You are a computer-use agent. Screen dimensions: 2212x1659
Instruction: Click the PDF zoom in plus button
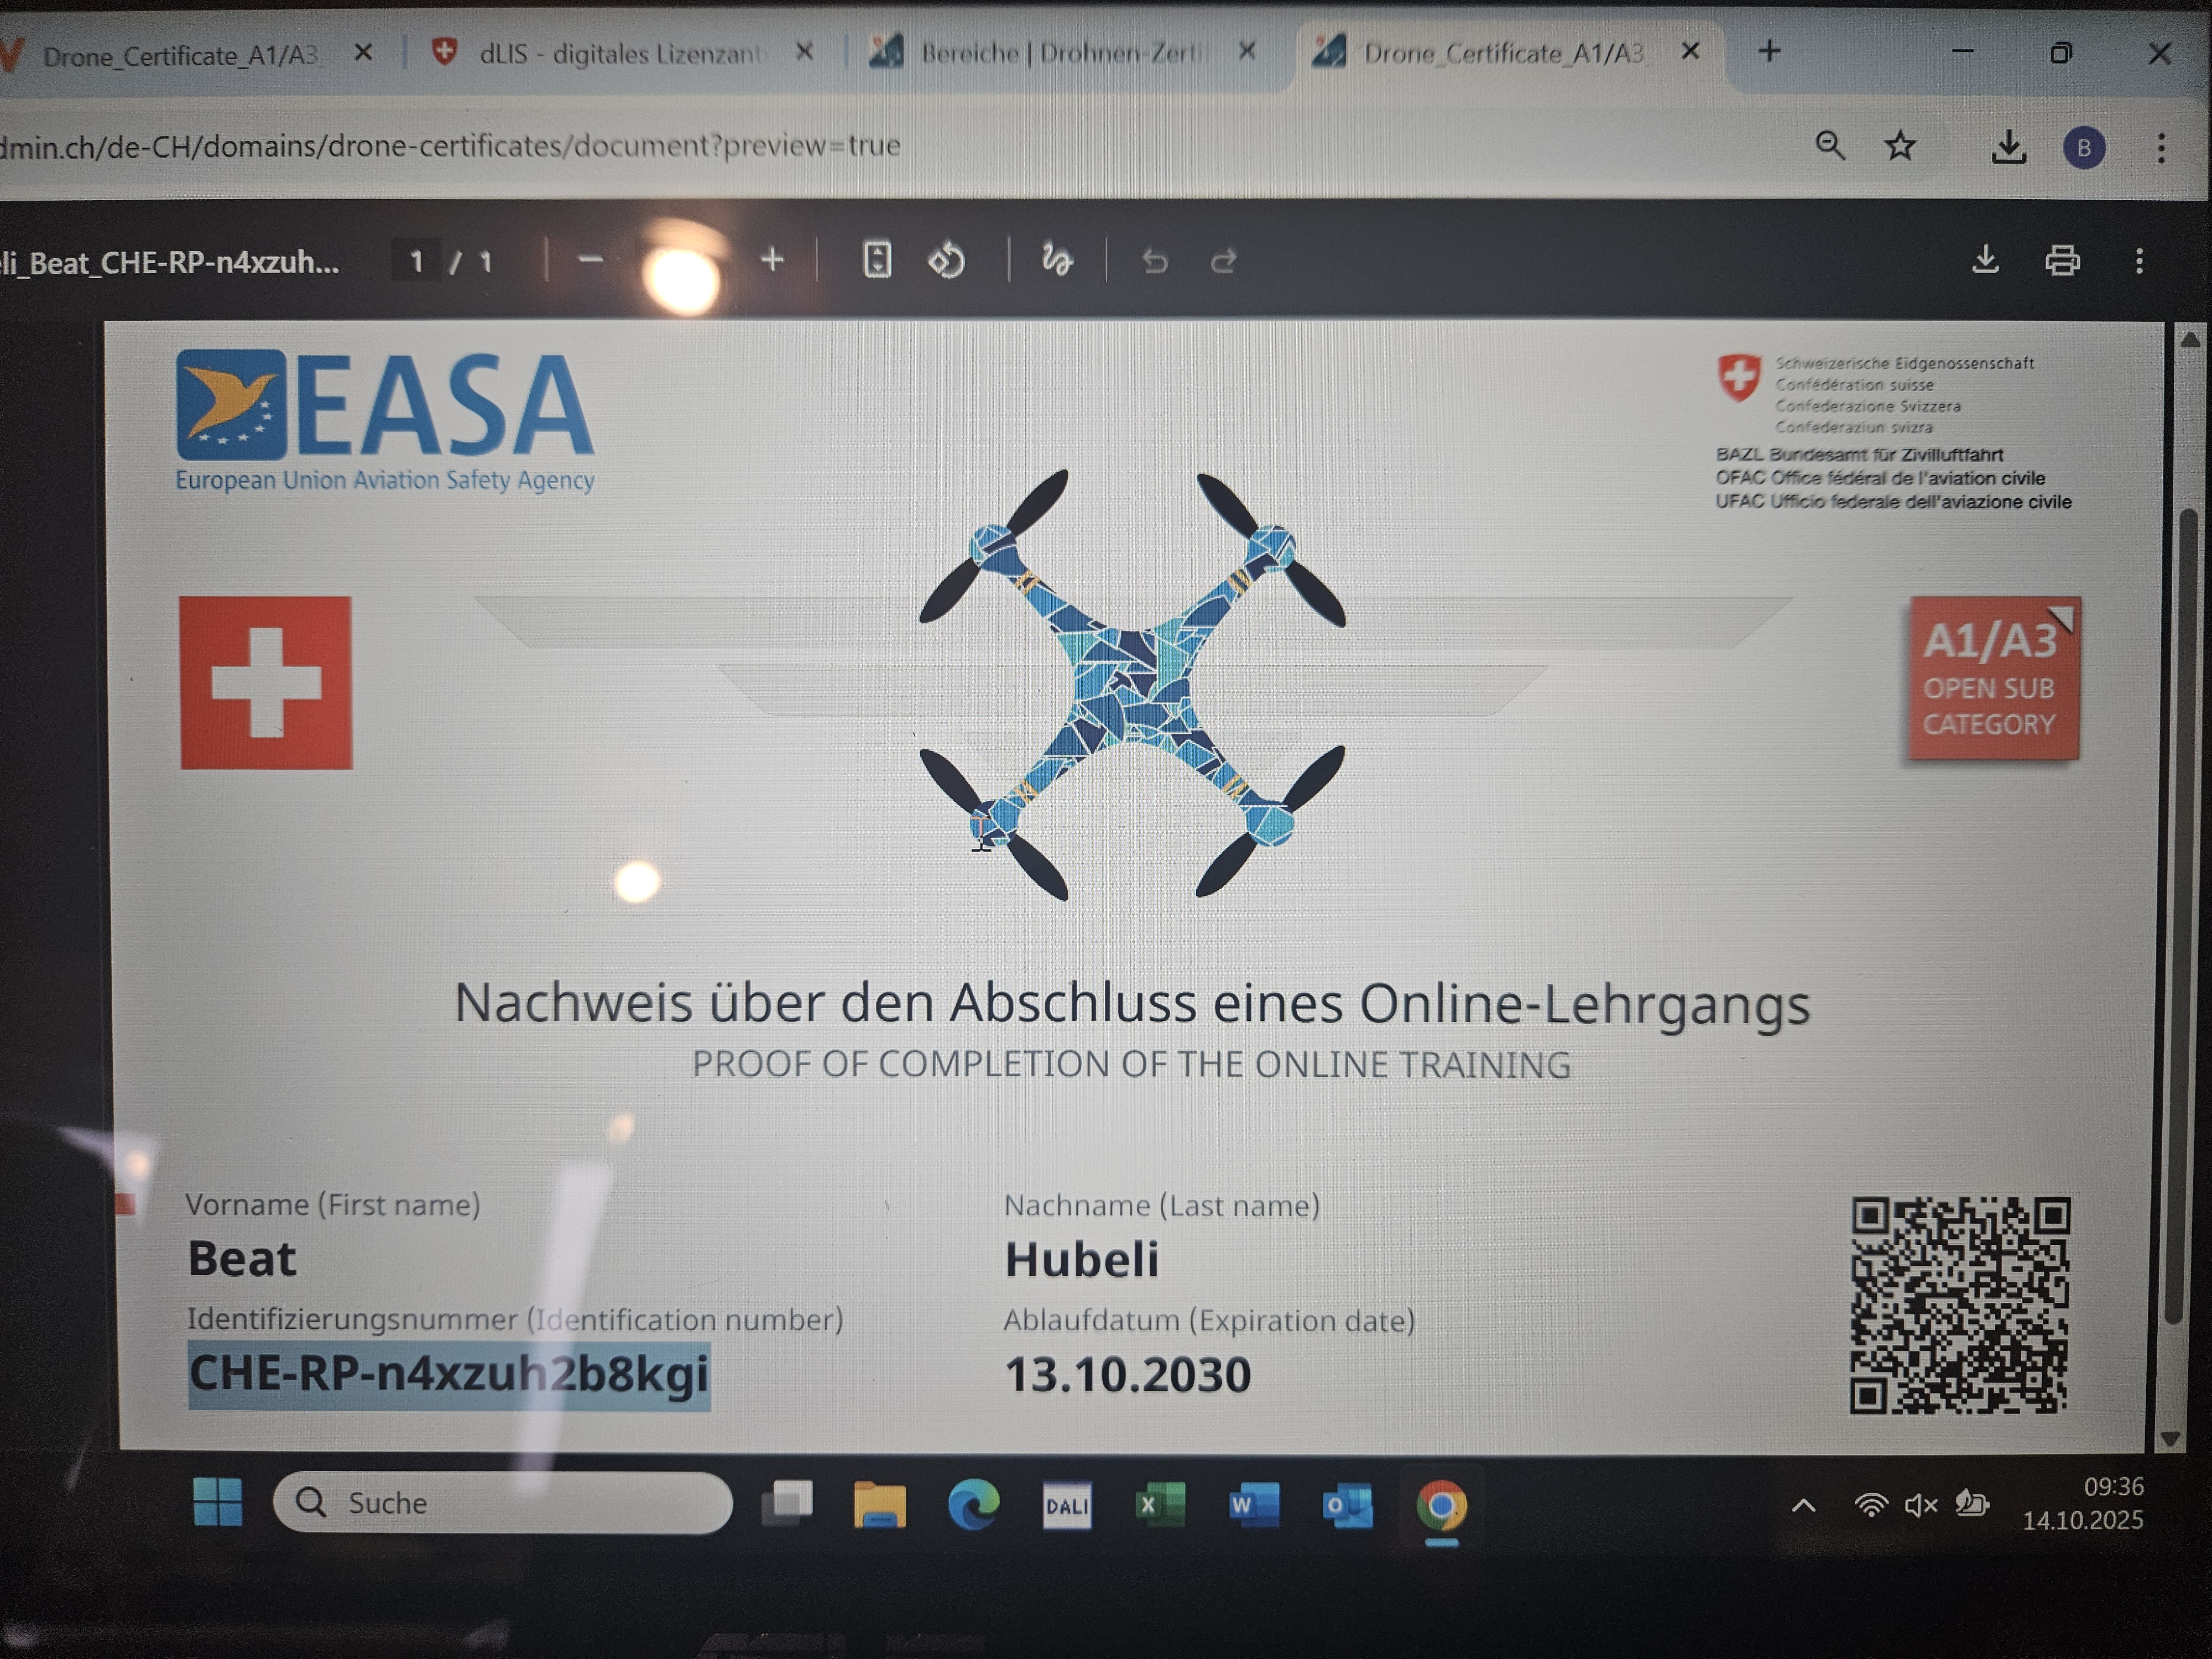click(x=772, y=261)
